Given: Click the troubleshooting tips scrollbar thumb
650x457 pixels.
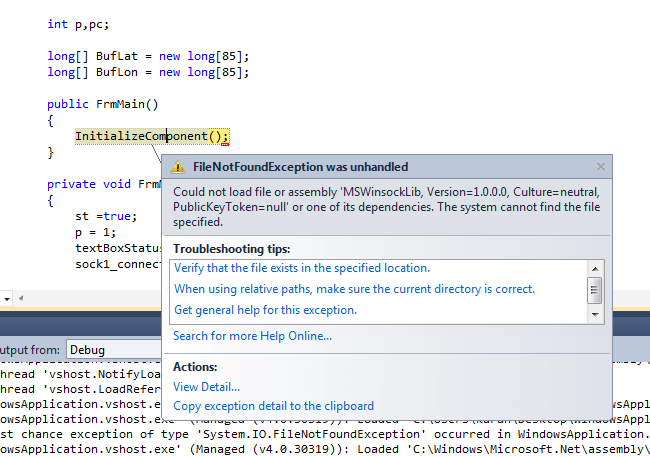Looking at the screenshot, I should pos(594,289).
